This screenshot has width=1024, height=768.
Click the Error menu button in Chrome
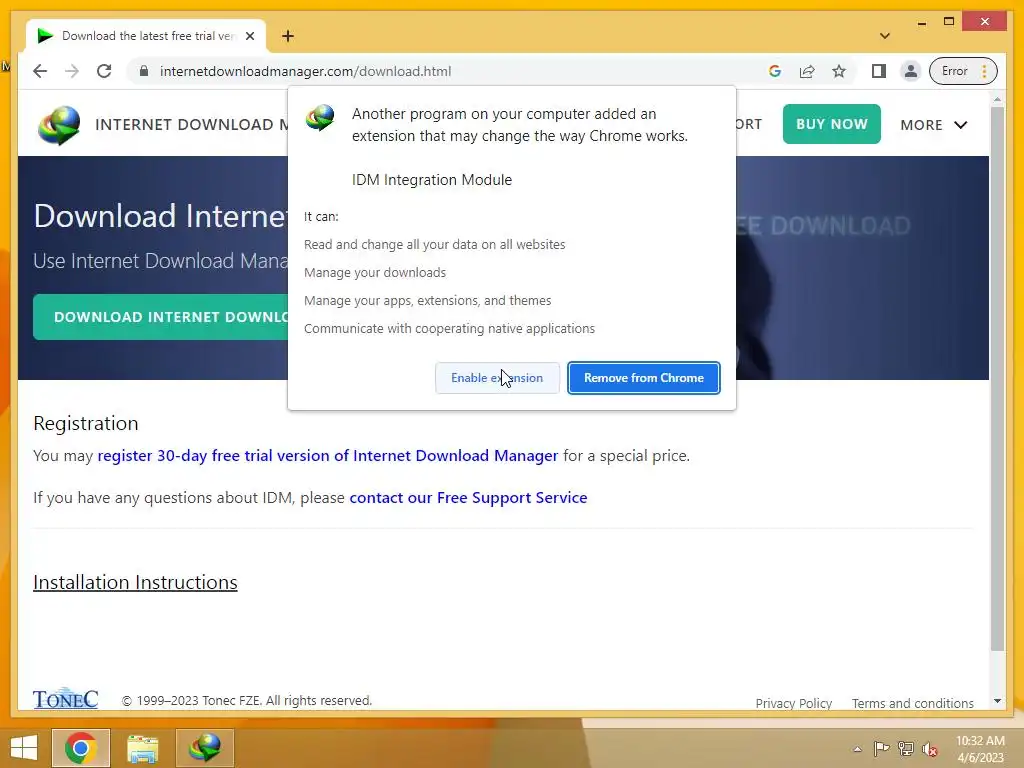(x=963, y=71)
